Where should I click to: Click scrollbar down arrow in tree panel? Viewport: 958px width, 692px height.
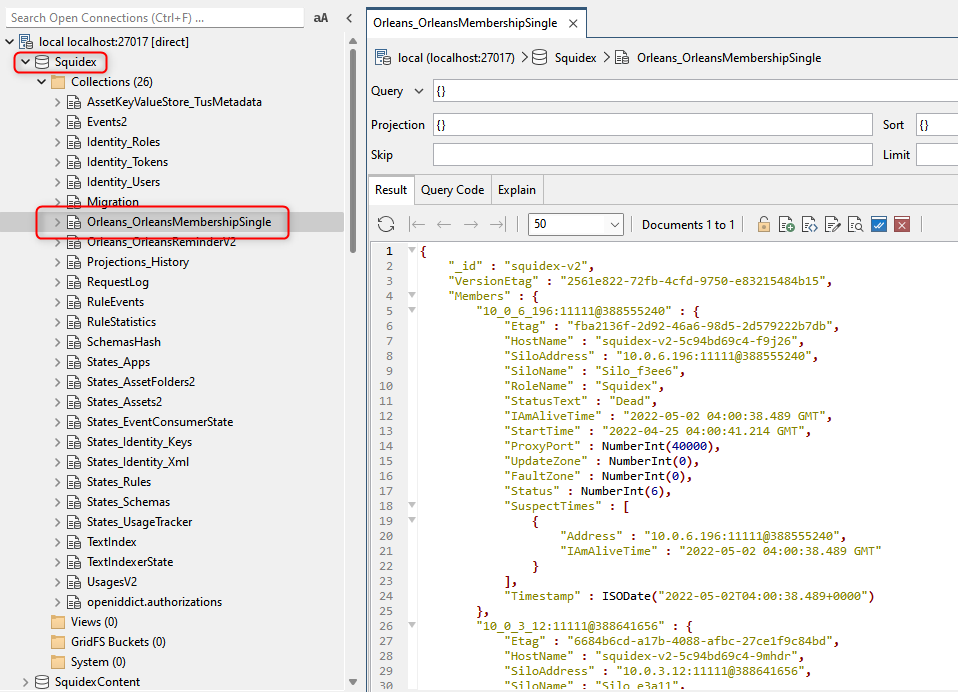click(x=353, y=682)
